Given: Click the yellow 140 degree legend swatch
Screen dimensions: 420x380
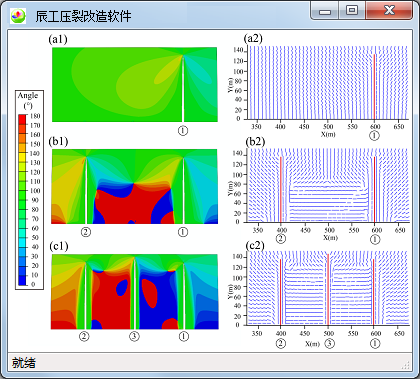Looking at the screenshot, I should click(x=22, y=154).
